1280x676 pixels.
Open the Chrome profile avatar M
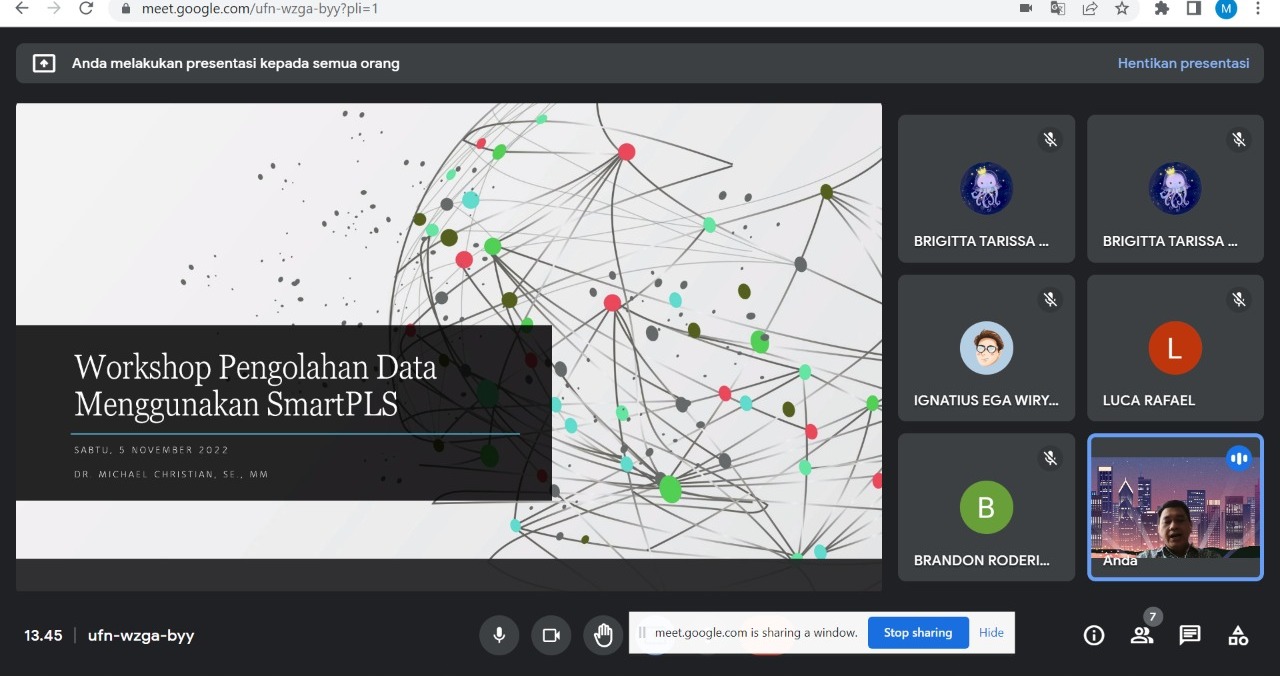(1226, 9)
